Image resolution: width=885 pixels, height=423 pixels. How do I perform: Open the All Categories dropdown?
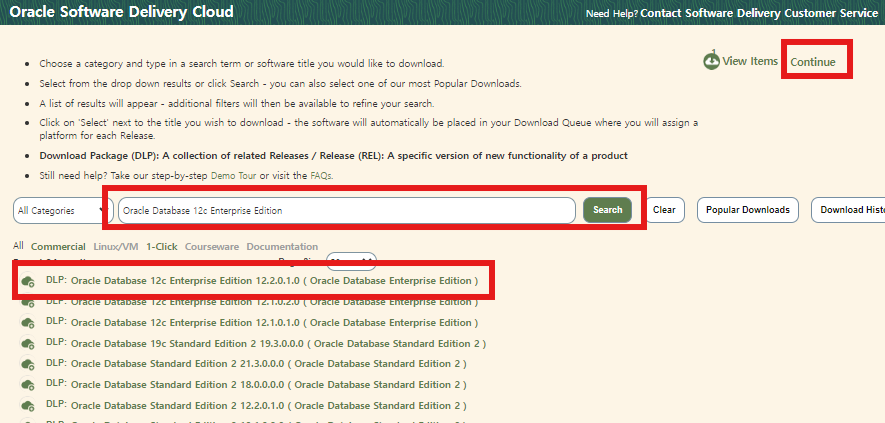[x=63, y=211]
